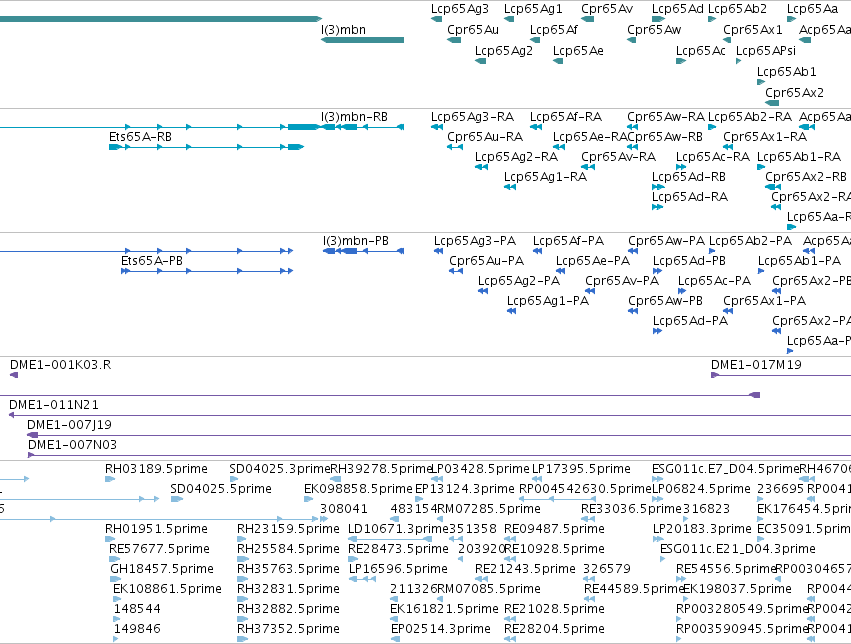The image size is (851, 644).
Task: Open BAC clone DME1-011N21
Action: [x=54, y=405]
